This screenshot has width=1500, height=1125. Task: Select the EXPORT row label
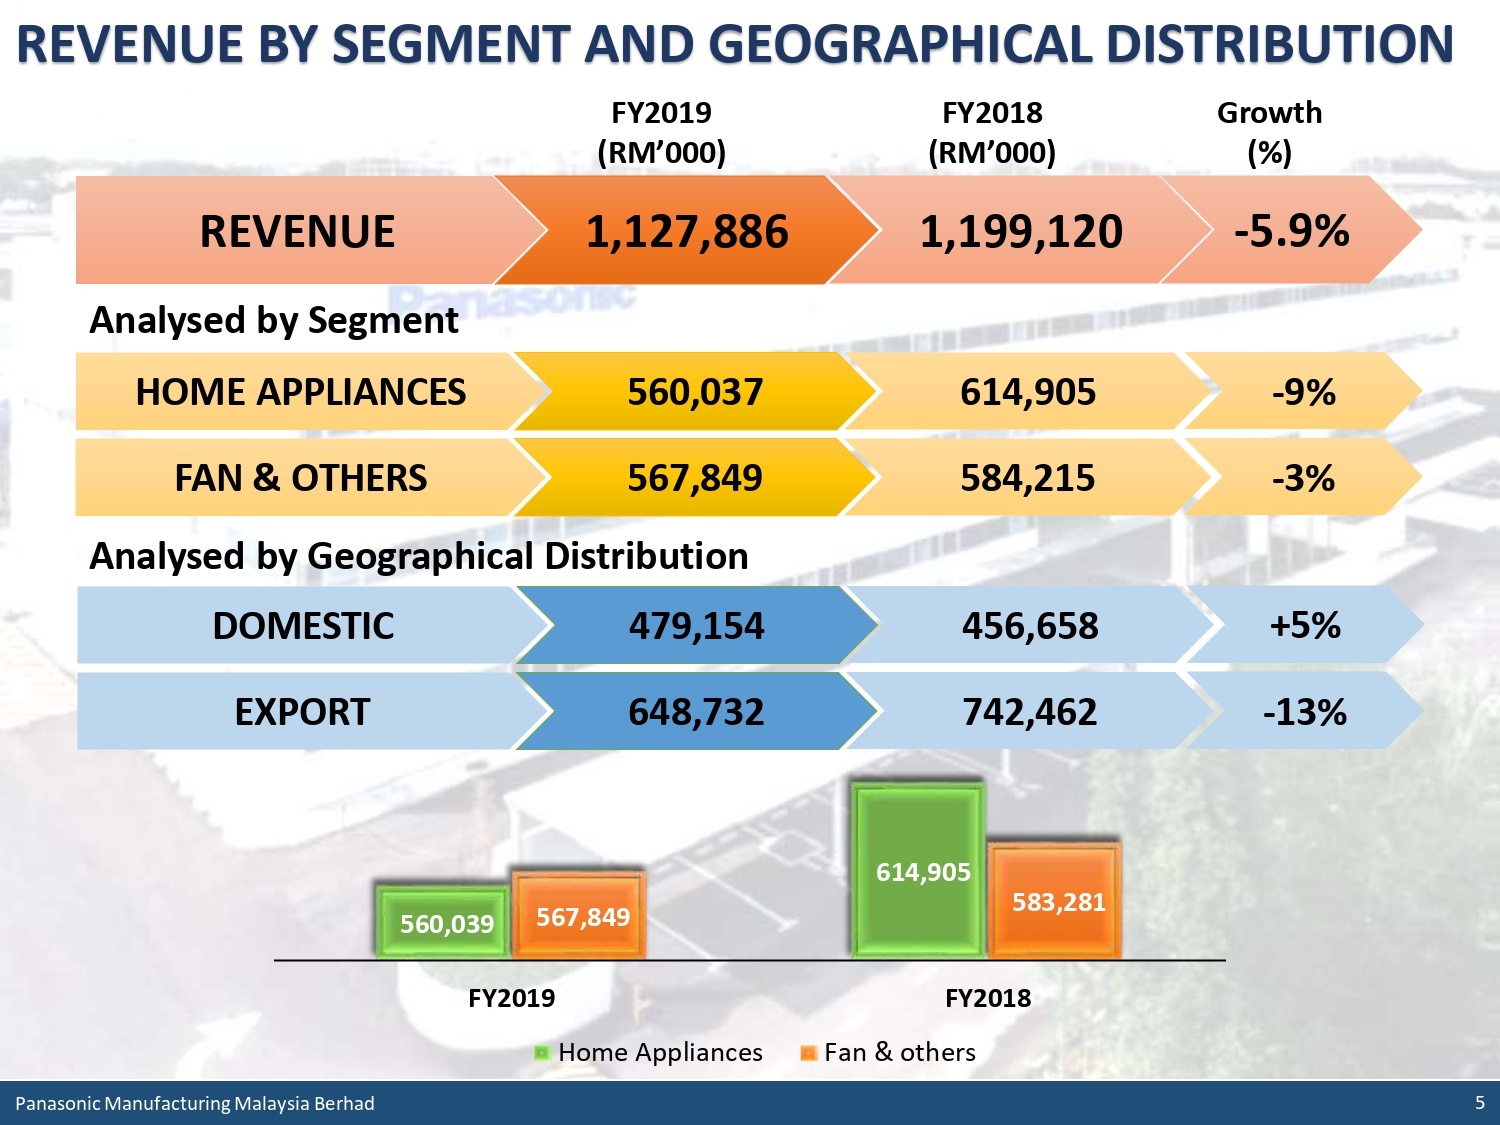pos(302,712)
